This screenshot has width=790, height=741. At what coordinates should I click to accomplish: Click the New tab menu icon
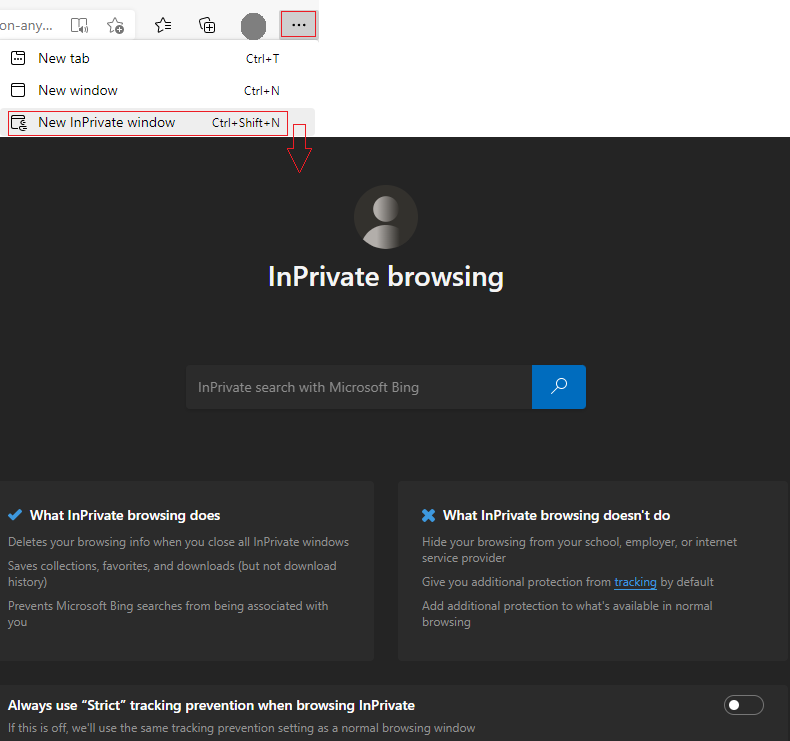[18, 58]
